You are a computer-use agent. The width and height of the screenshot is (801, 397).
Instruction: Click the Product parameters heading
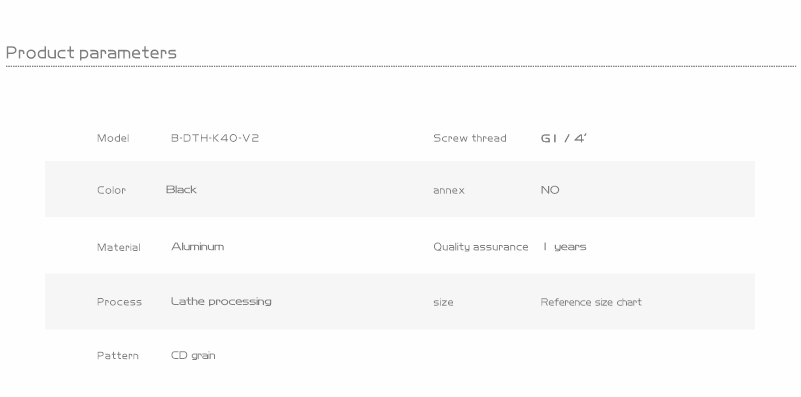(91, 53)
